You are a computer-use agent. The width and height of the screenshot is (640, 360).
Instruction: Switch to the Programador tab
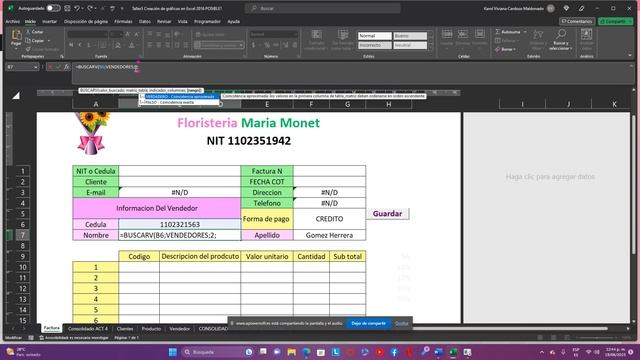(x=207, y=22)
